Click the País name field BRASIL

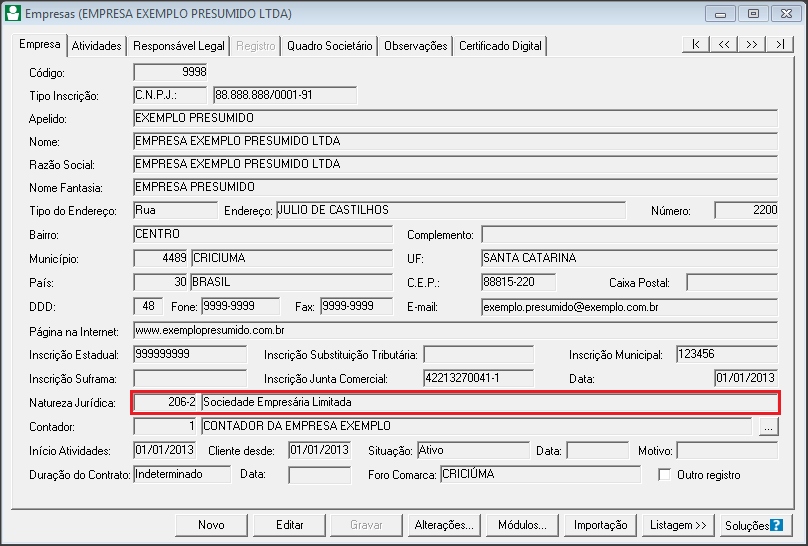pyautogui.click(x=292, y=282)
